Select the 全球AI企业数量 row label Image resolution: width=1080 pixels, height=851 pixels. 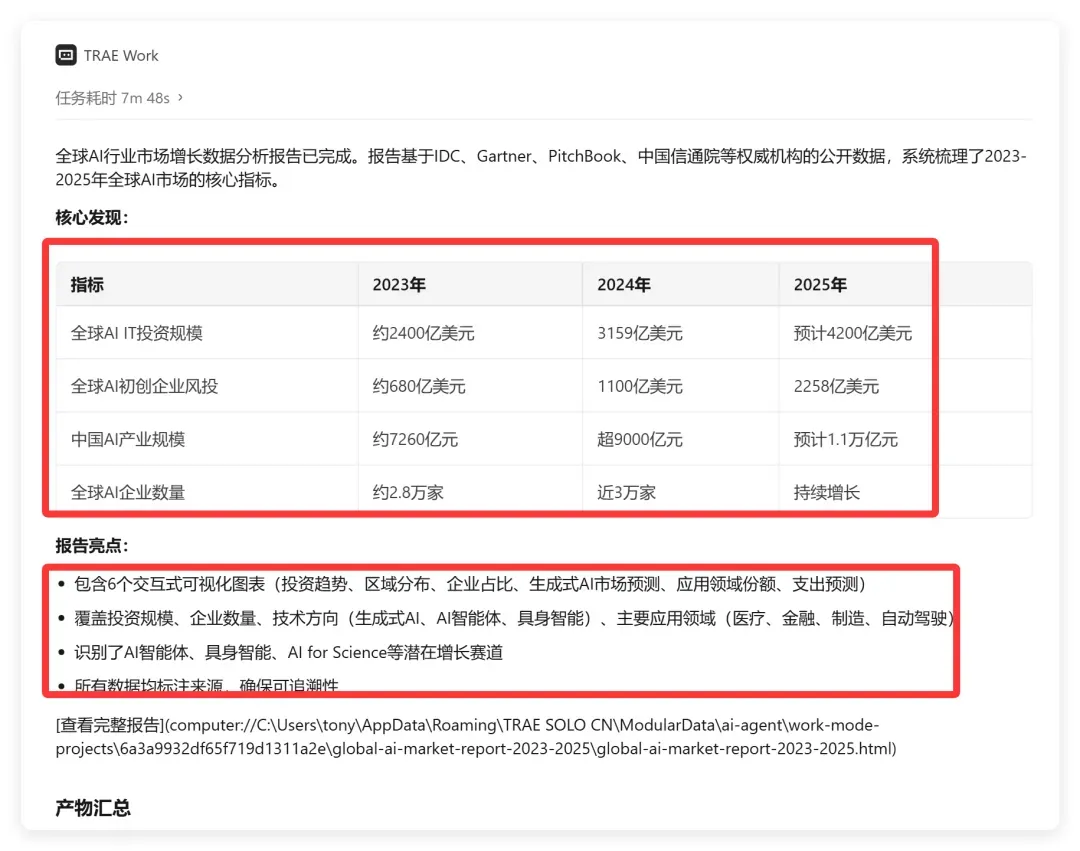(127, 492)
